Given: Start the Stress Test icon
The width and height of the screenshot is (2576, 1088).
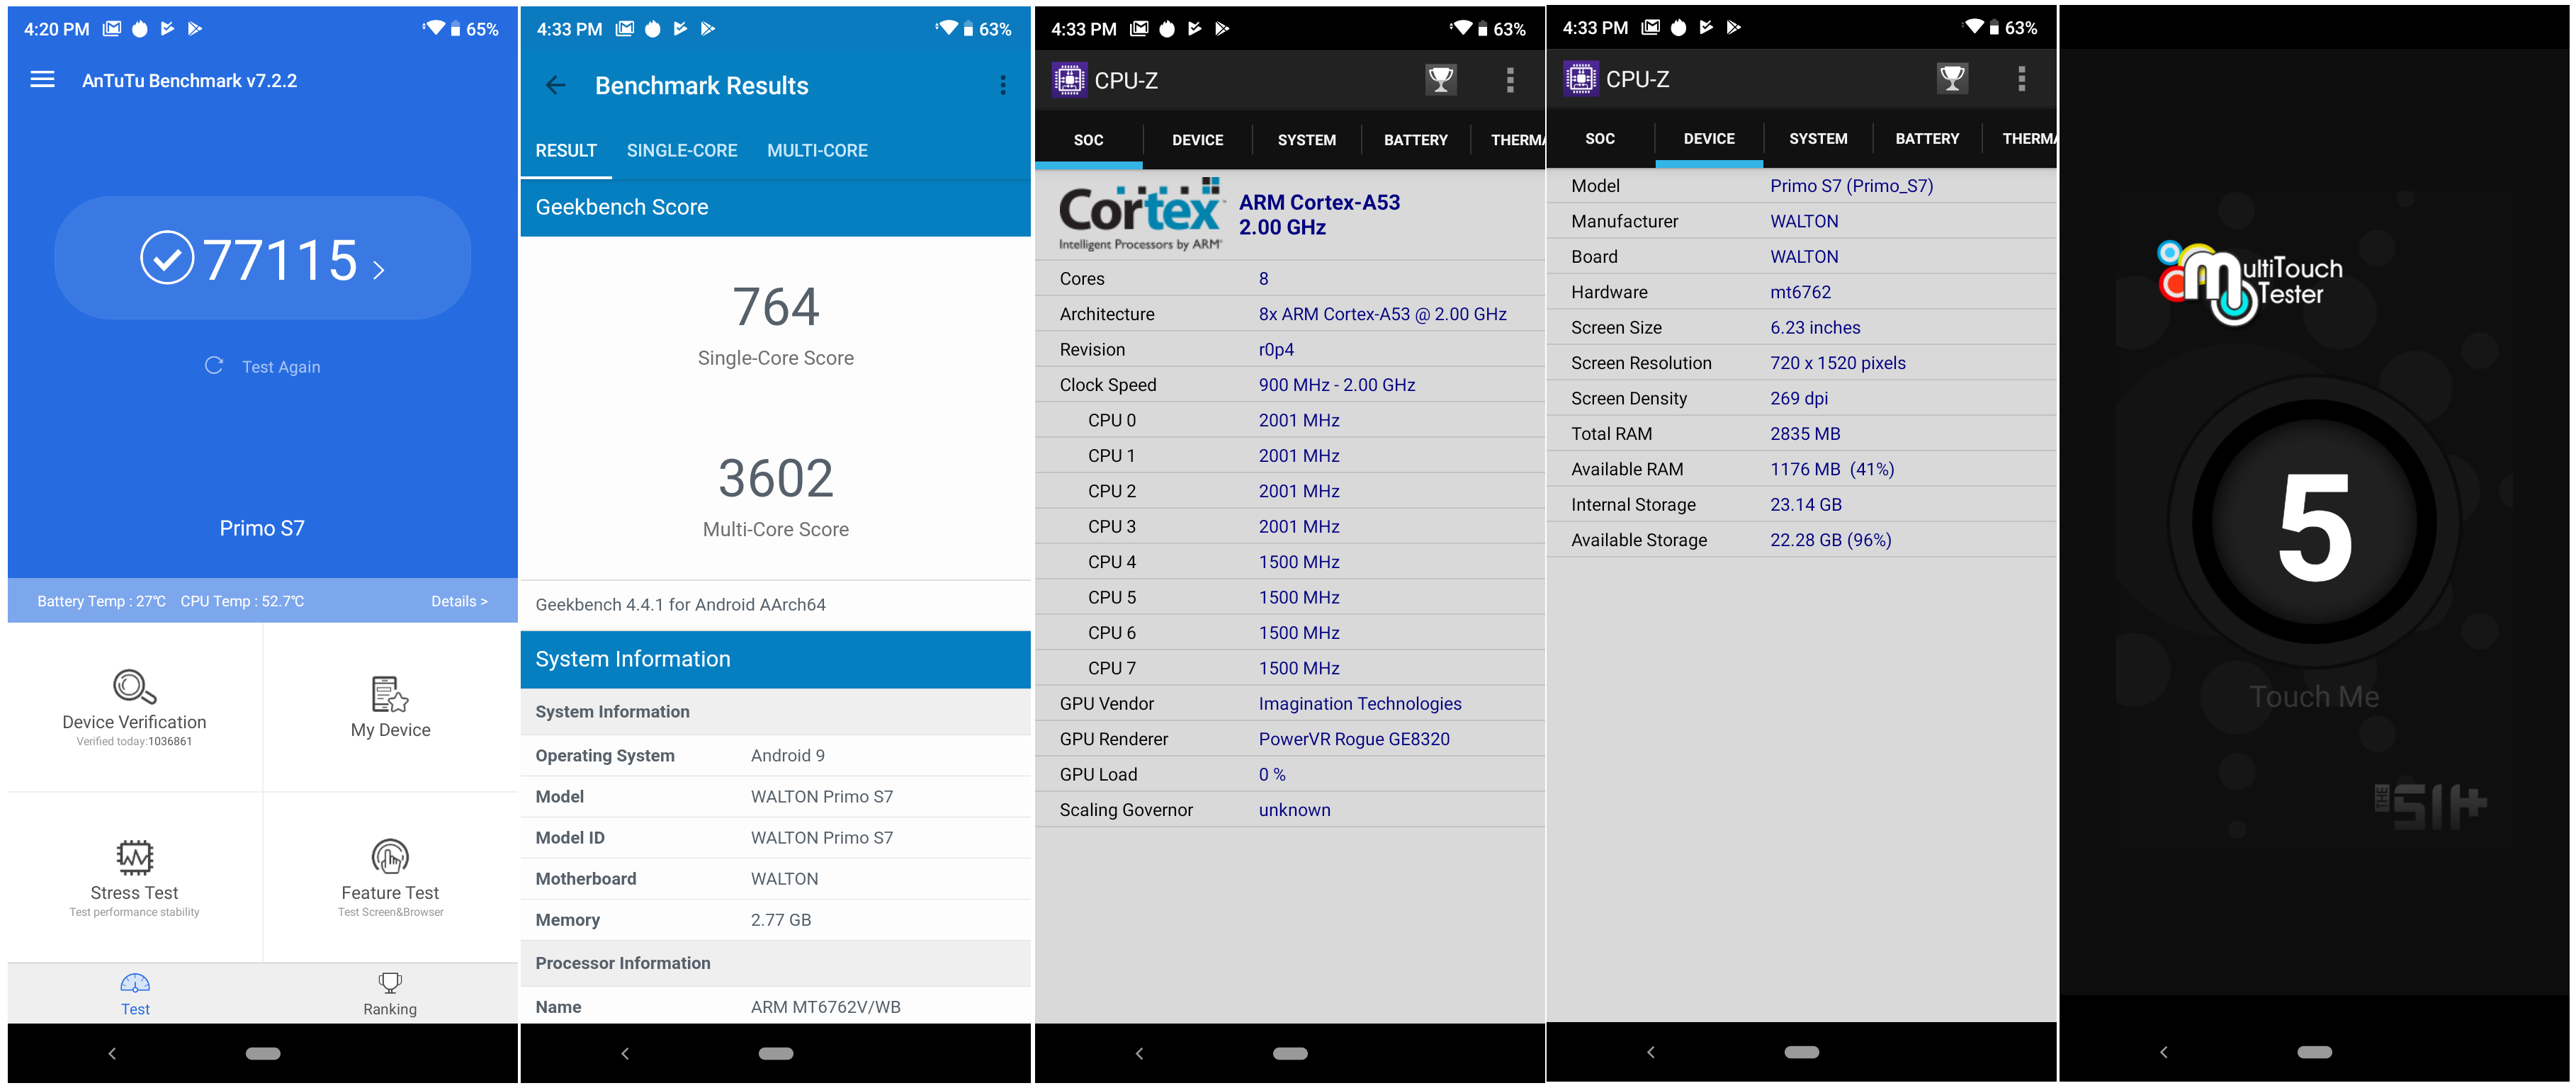Looking at the screenshot, I should click(134, 857).
